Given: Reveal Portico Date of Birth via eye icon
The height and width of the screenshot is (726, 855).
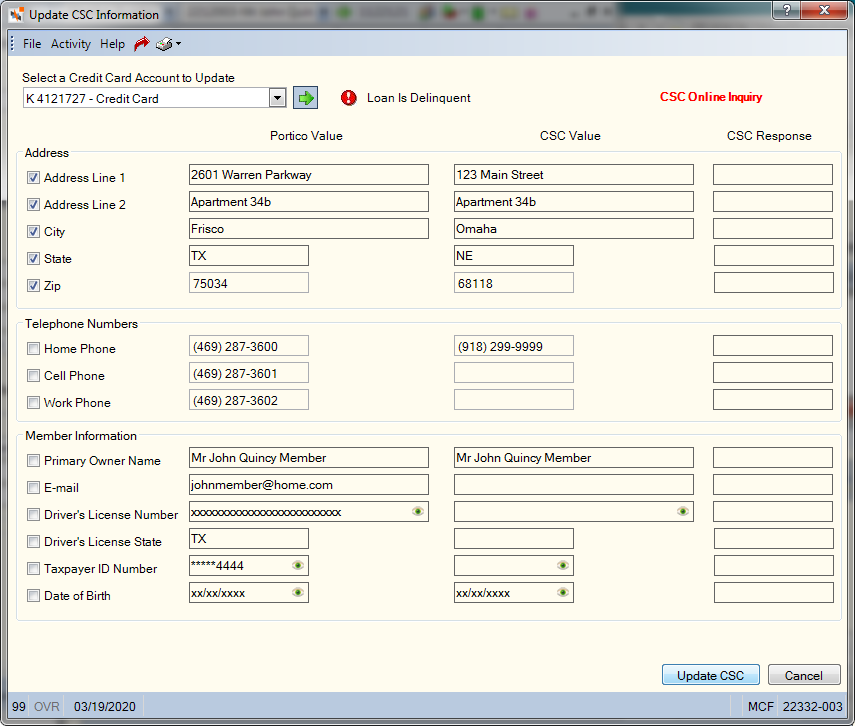Looking at the screenshot, I should pos(298,592).
